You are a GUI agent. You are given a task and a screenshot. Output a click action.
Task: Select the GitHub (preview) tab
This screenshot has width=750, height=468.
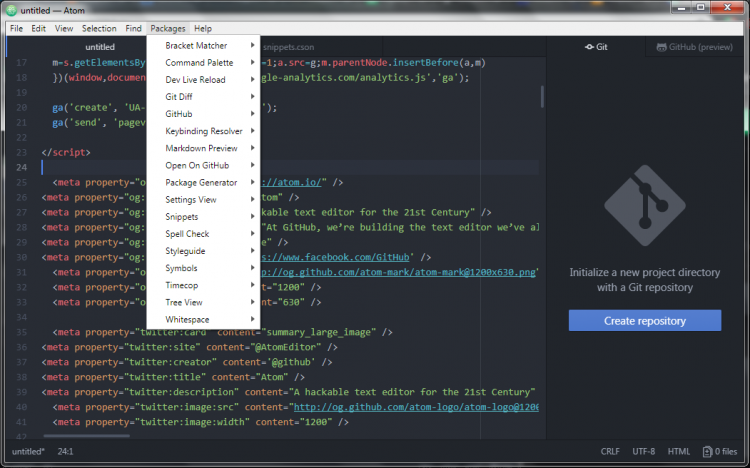click(x=695, y=47)
